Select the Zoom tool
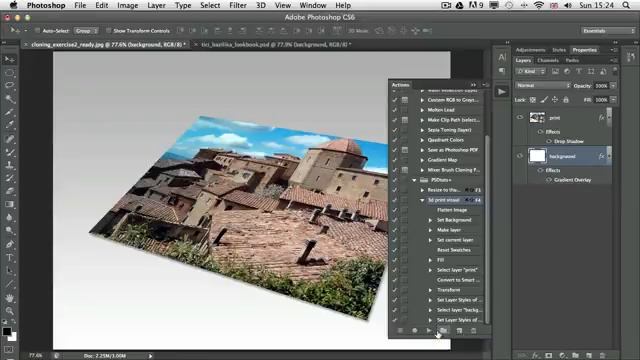The height and width of the screenshot is (360, 640). (x=9, y=311)
